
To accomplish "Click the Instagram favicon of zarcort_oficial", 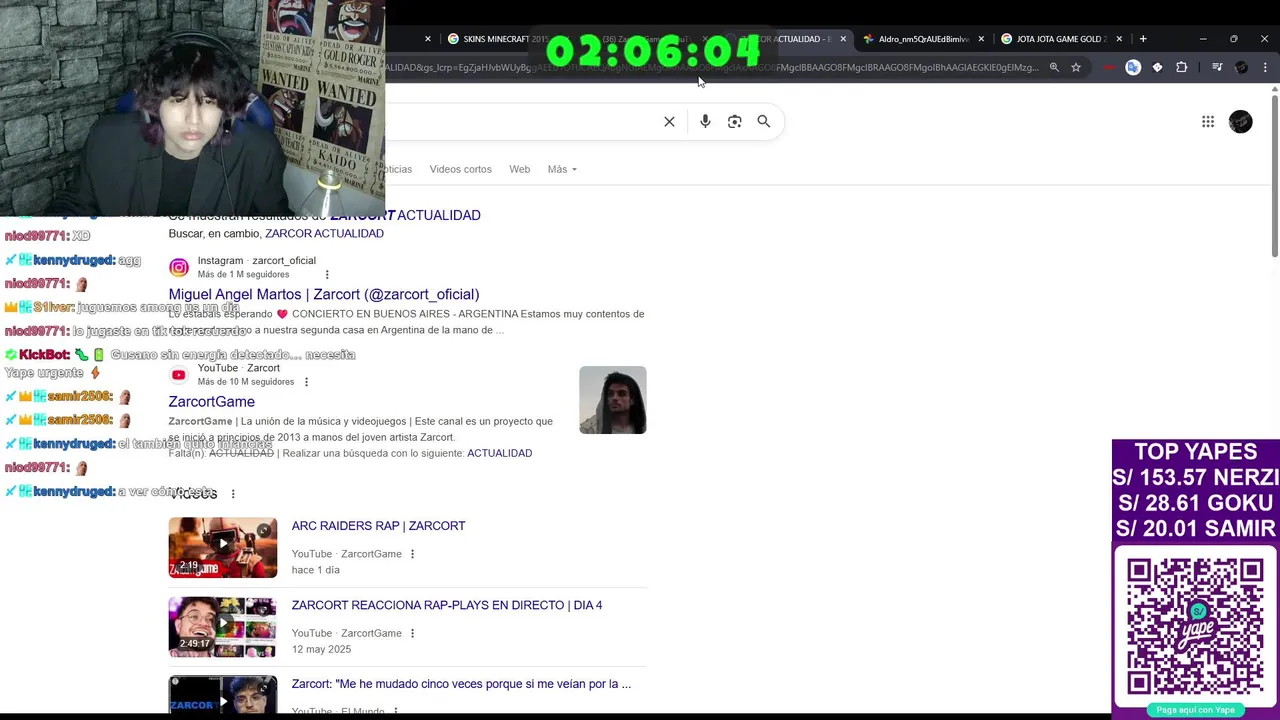I will coord(178,267).
